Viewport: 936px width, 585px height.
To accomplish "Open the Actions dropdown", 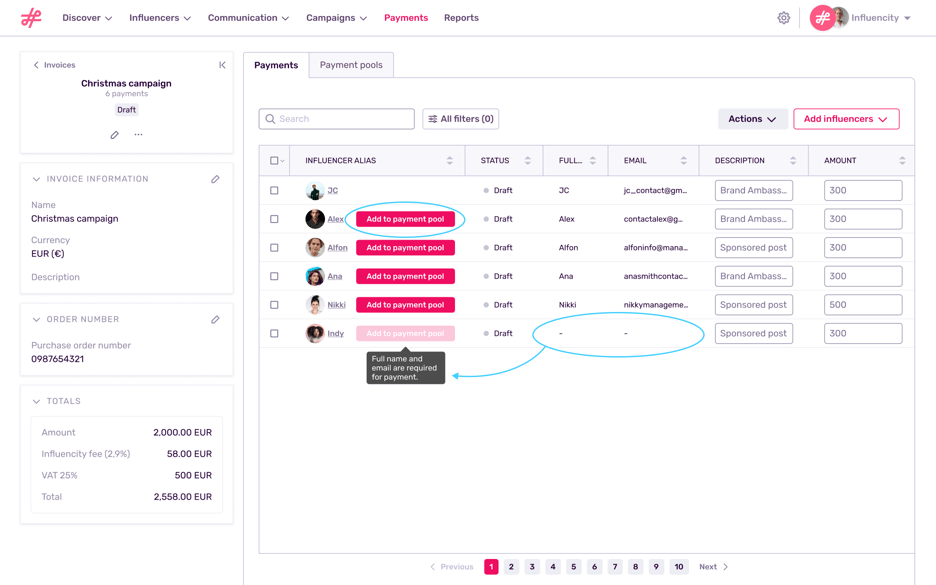I will point(752,118).
